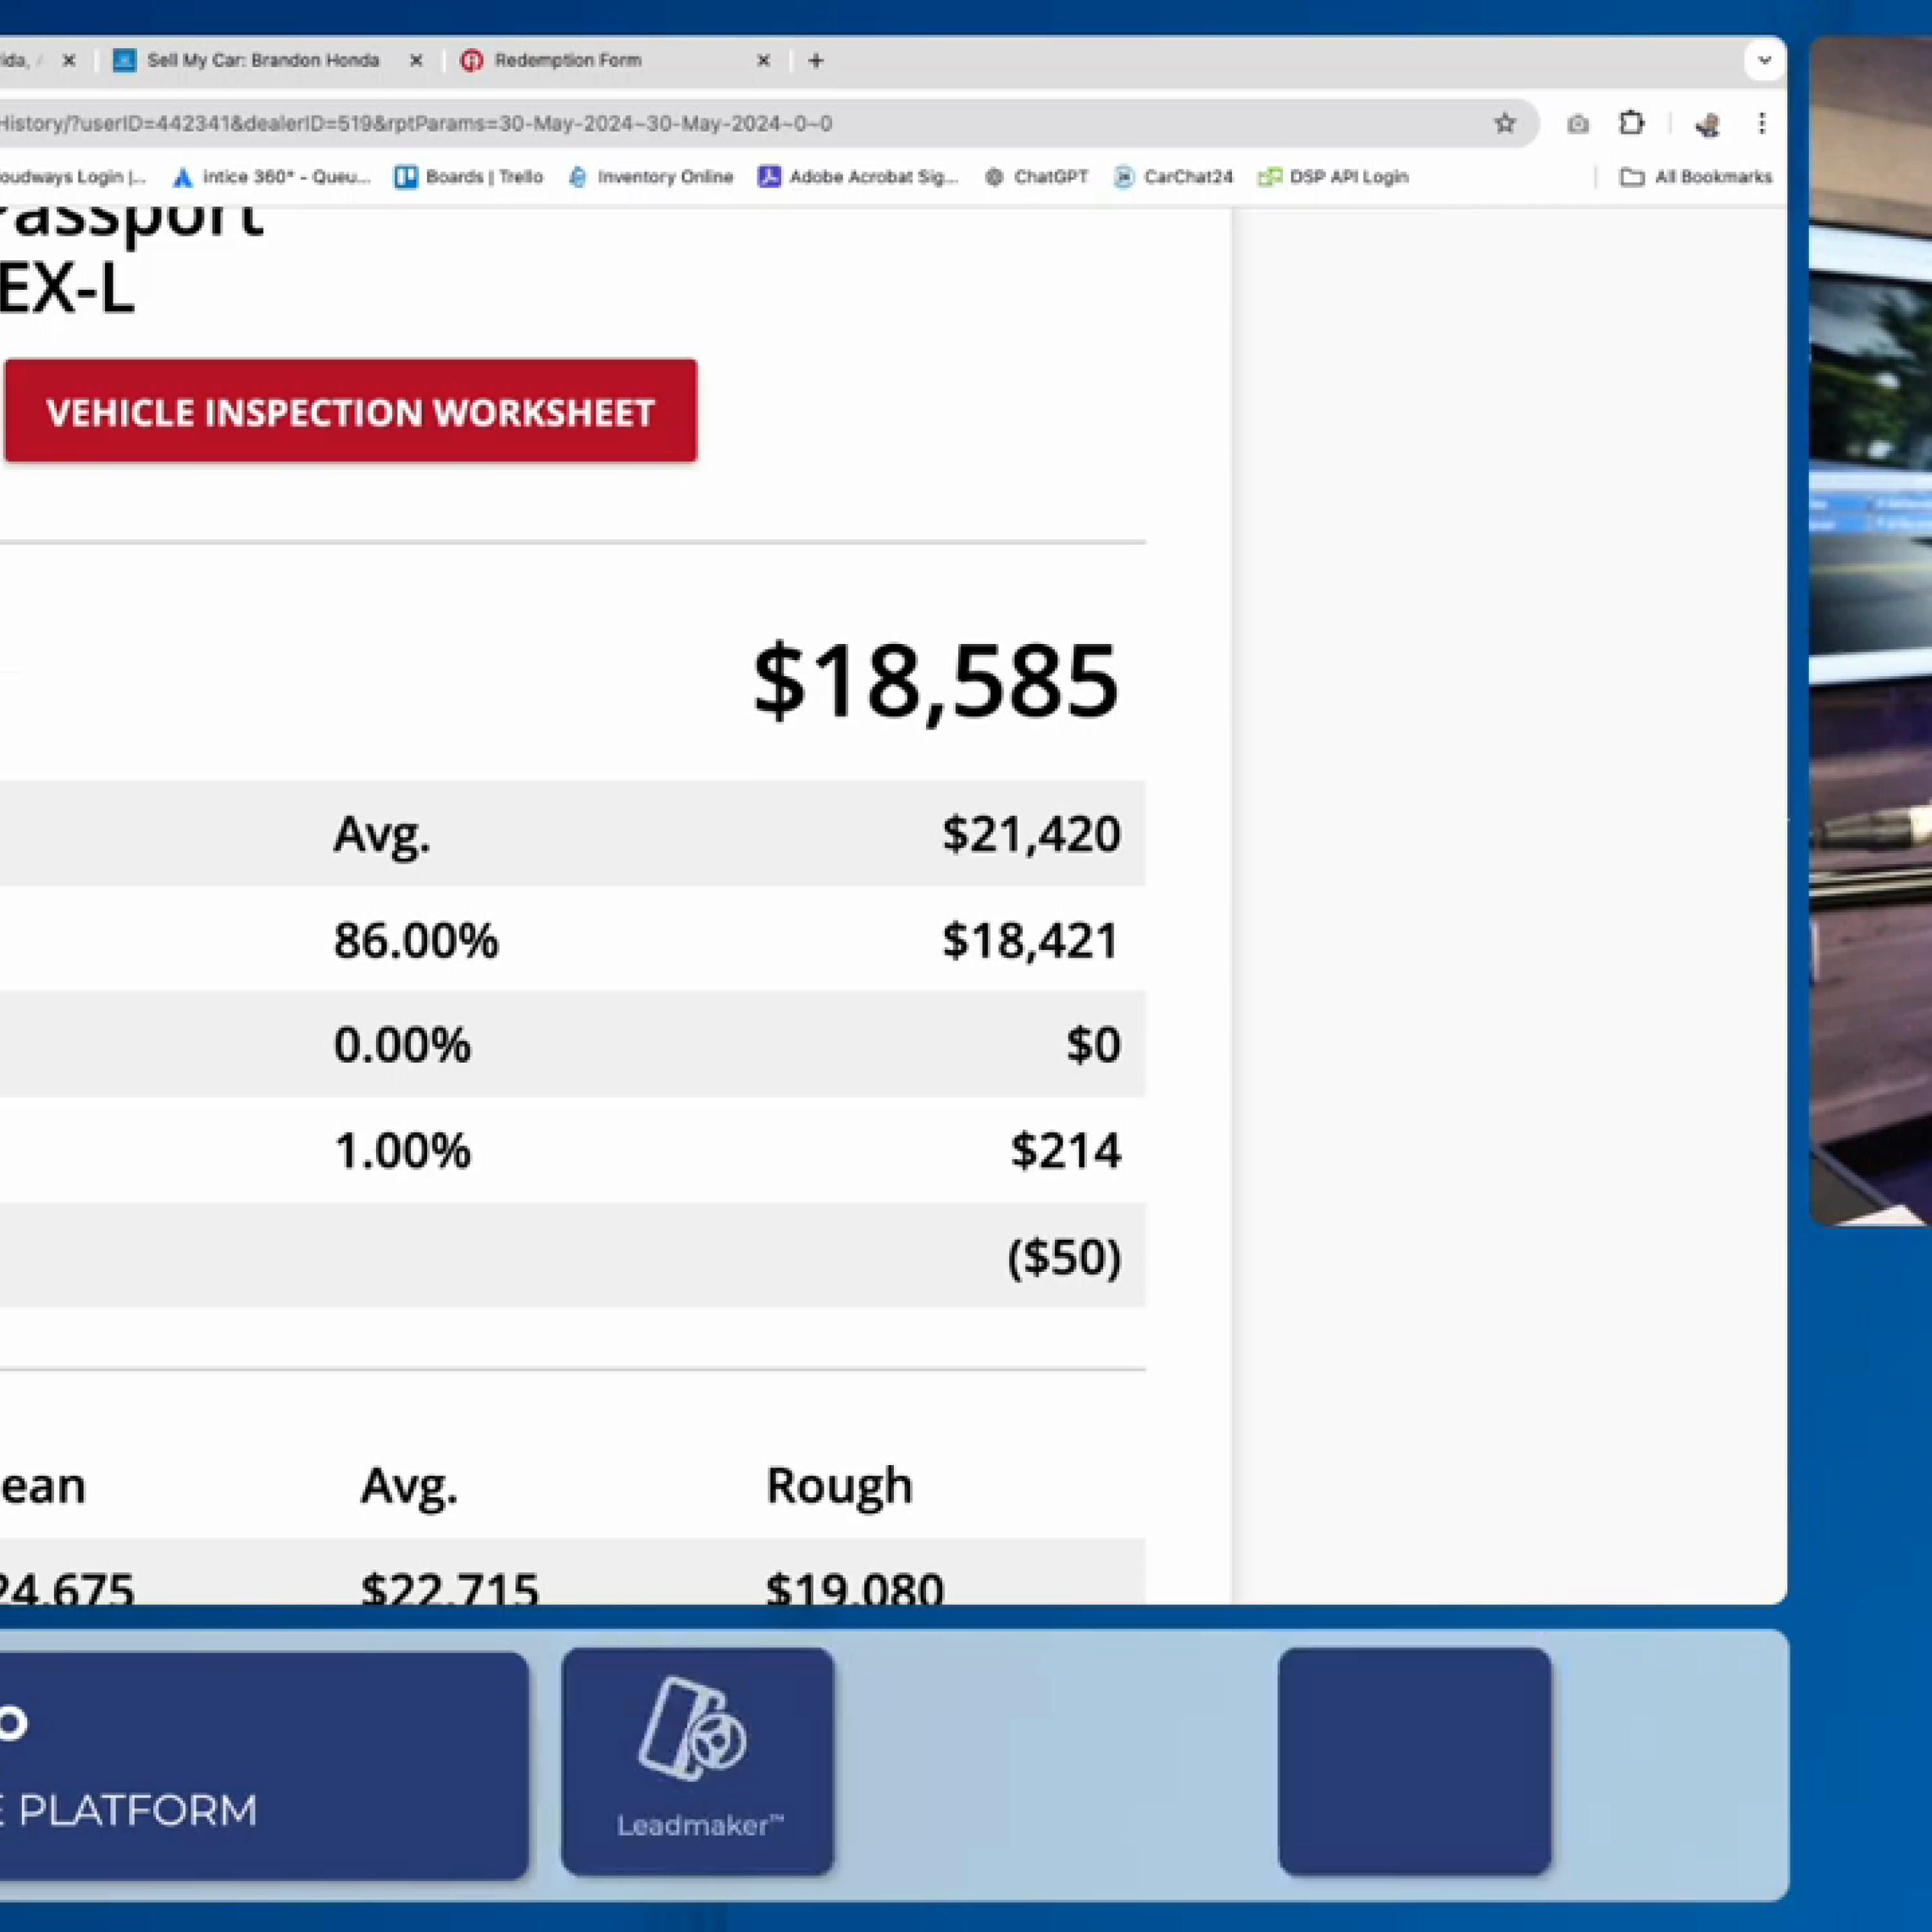Click the Cloudways Login bookmark
This screenshot has height=1932, width=1932.
click(72, 177)
